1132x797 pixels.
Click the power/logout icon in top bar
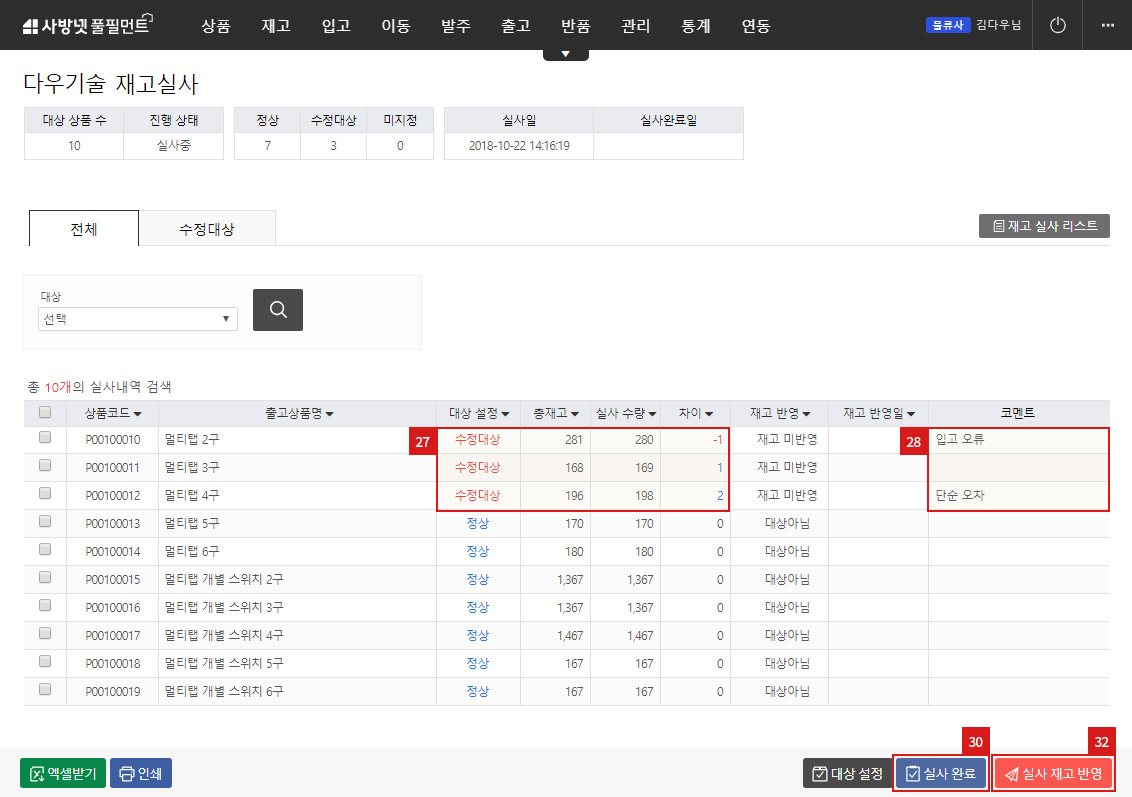click(x=1057, y=26)
